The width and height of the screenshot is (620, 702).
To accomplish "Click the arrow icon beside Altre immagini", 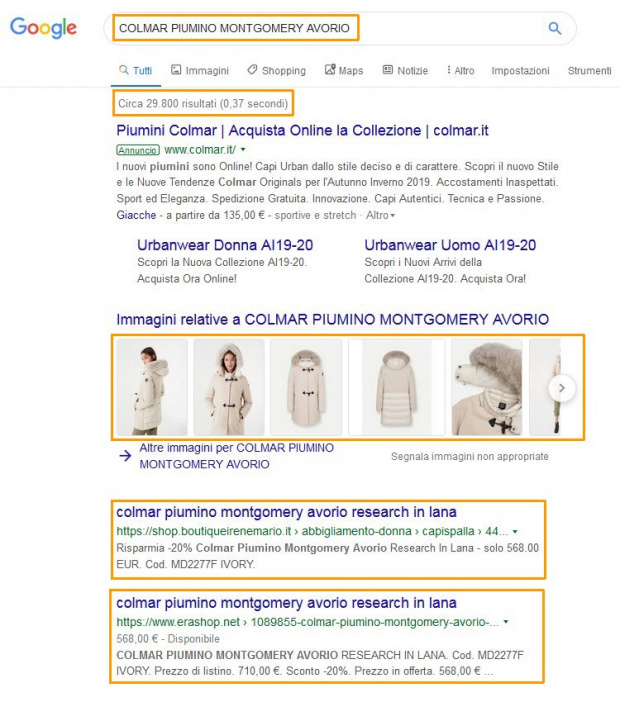I will (x=125, y=456).
